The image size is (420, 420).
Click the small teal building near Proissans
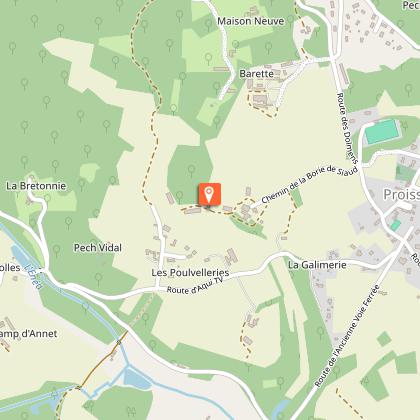point(395,225)
